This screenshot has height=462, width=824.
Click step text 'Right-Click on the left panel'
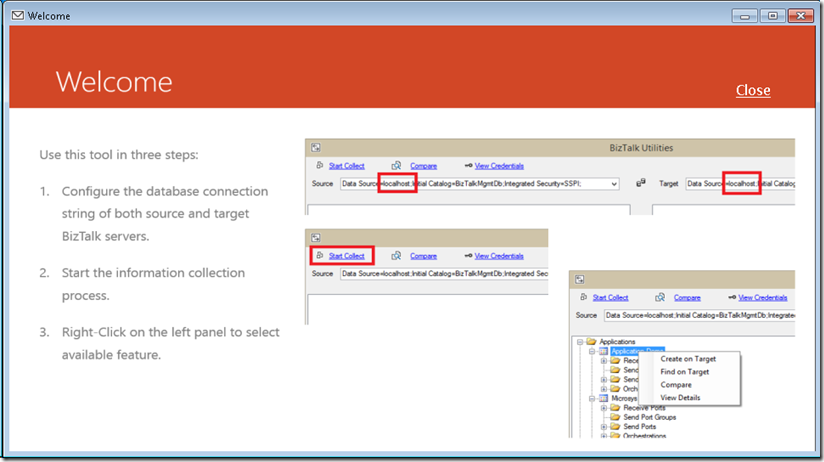tap(171, 332)
